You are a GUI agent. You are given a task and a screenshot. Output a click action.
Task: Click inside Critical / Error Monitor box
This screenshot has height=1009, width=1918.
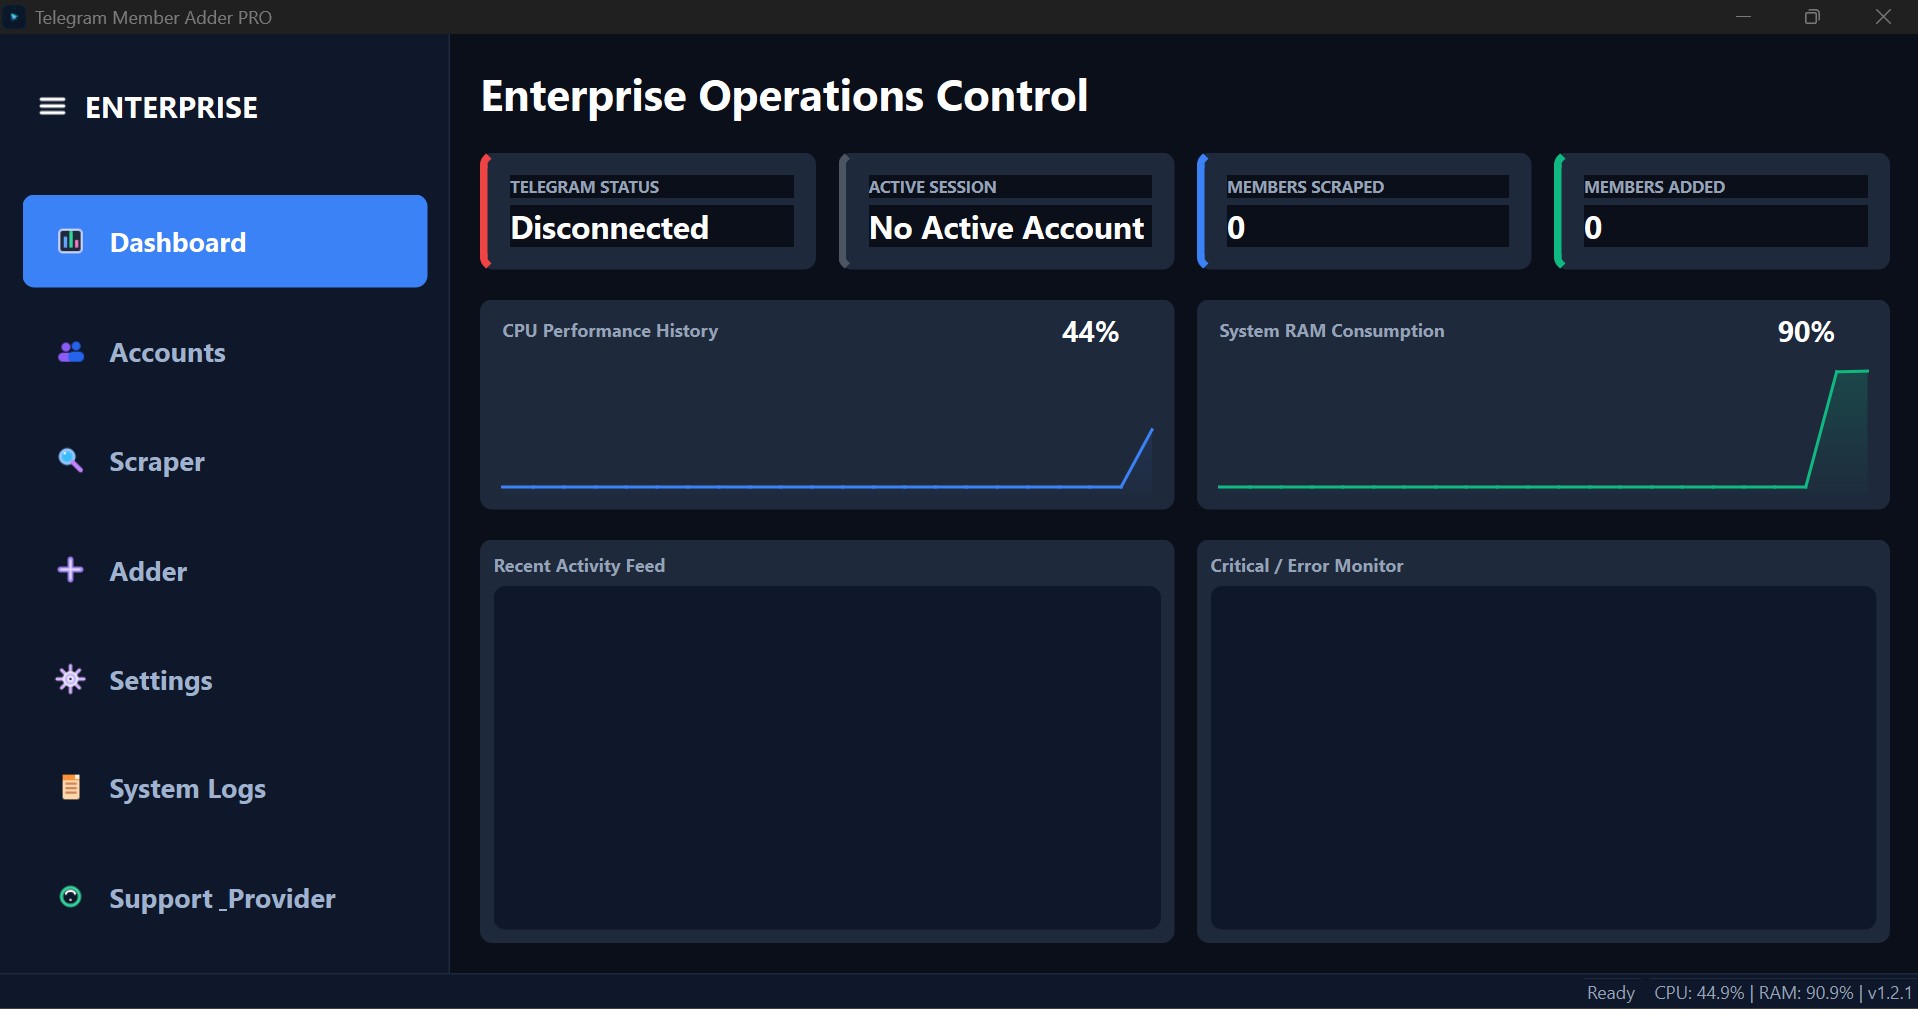(x=1543, y=757)
